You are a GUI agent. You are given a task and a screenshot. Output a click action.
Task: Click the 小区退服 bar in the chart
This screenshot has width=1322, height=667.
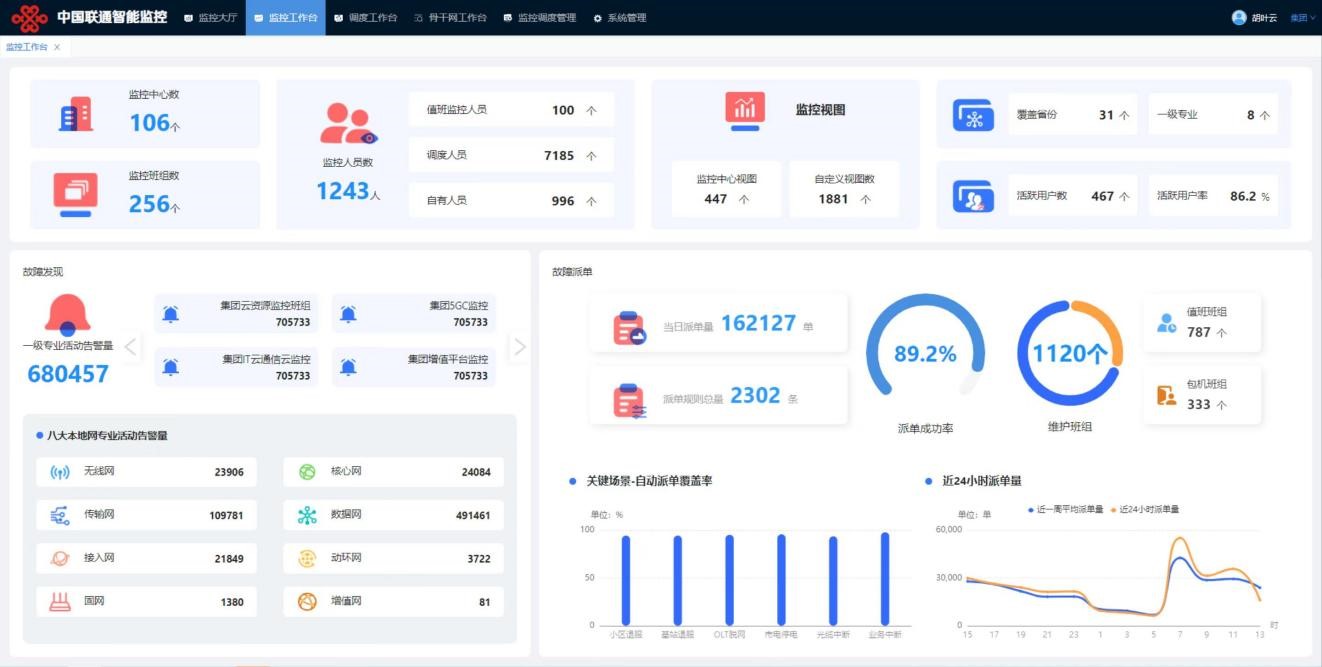pyautogui.click(x=626, y=580)
